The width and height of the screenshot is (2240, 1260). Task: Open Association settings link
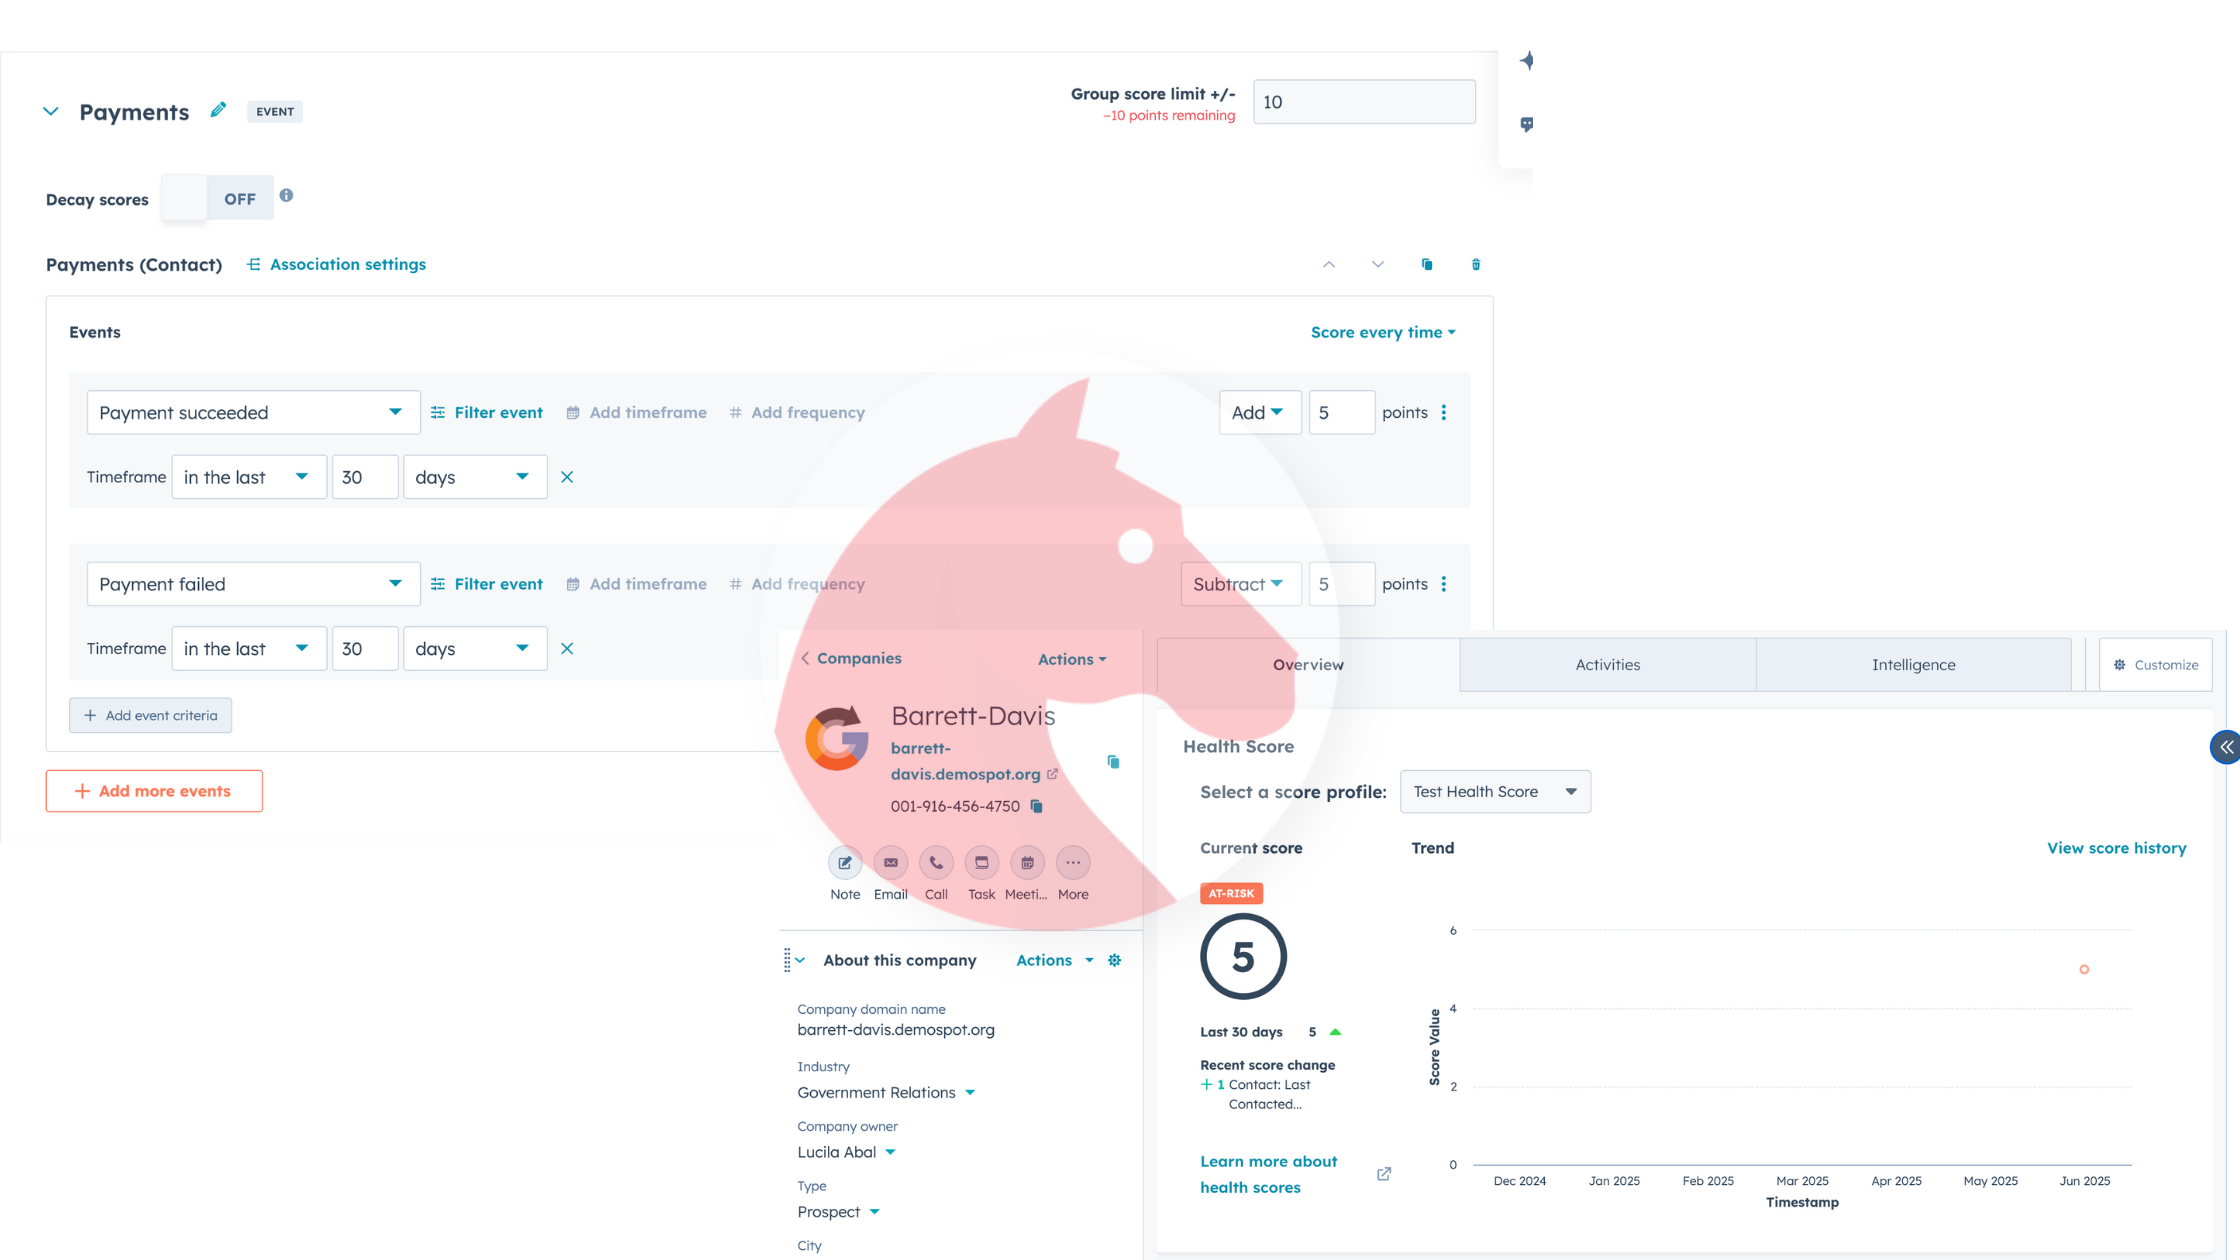337,264
